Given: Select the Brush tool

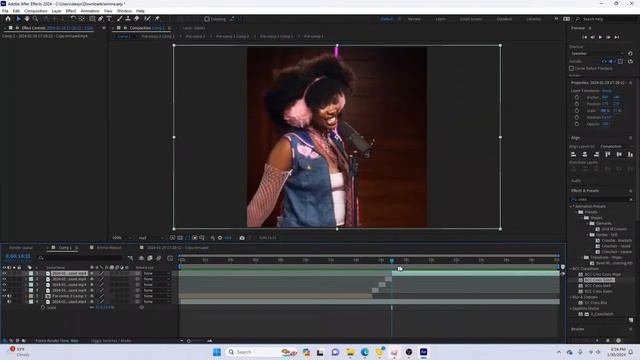Looking at the screenshot, I should click(x=120, y=19).
